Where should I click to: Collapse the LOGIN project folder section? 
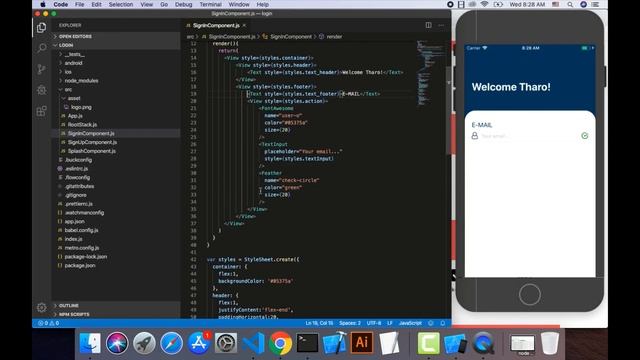(116, 45)
